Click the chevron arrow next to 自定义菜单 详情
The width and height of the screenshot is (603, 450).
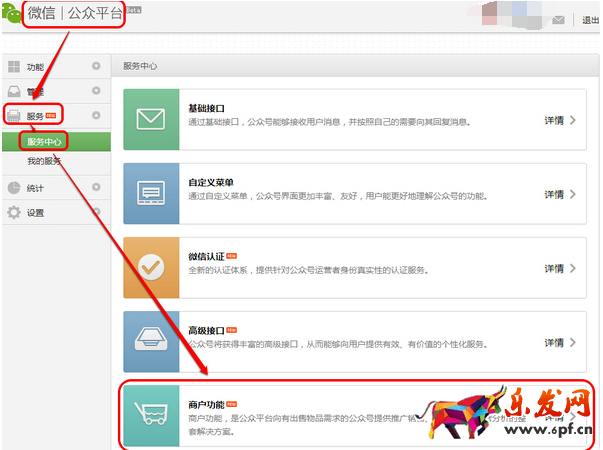573,194
